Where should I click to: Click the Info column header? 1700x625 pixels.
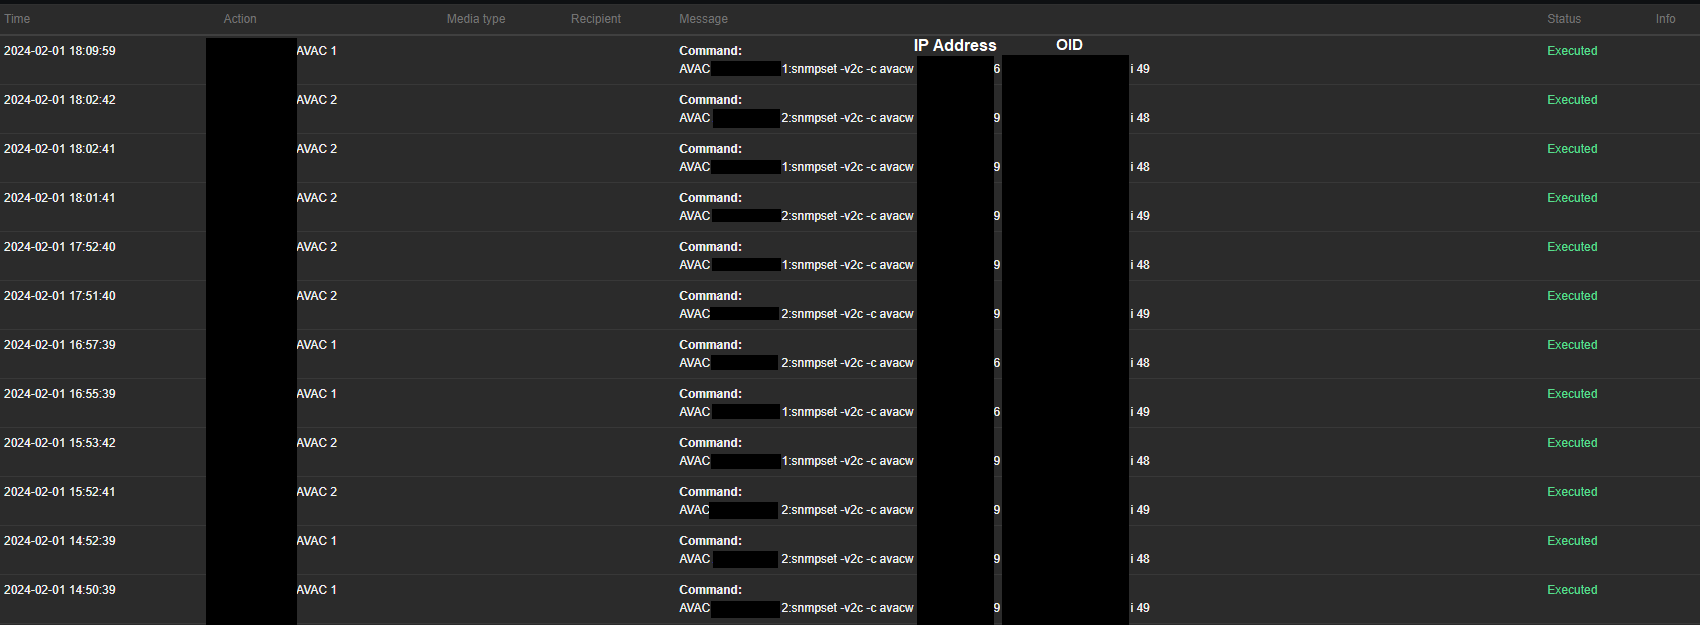(x=1665, y=19)
